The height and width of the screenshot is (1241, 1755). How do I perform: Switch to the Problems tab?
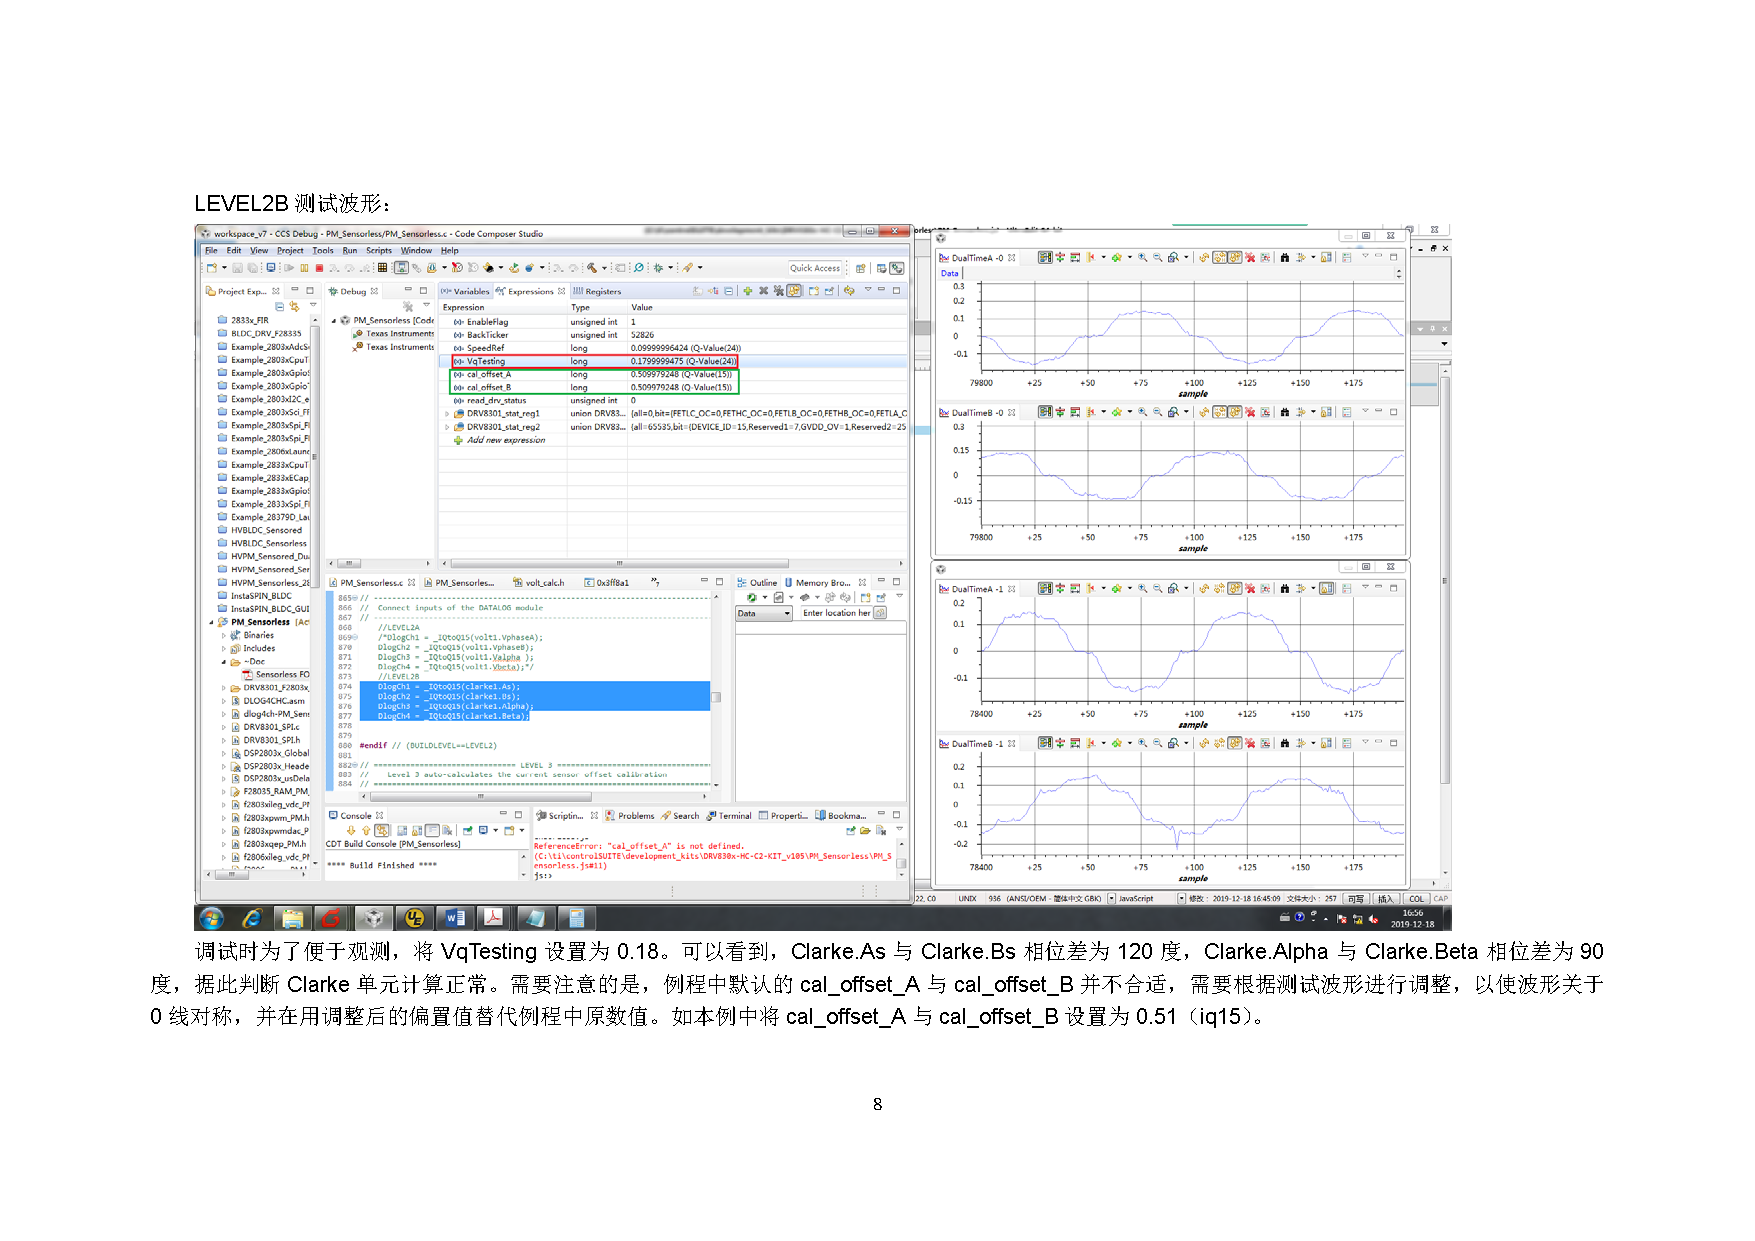point(630,816)
